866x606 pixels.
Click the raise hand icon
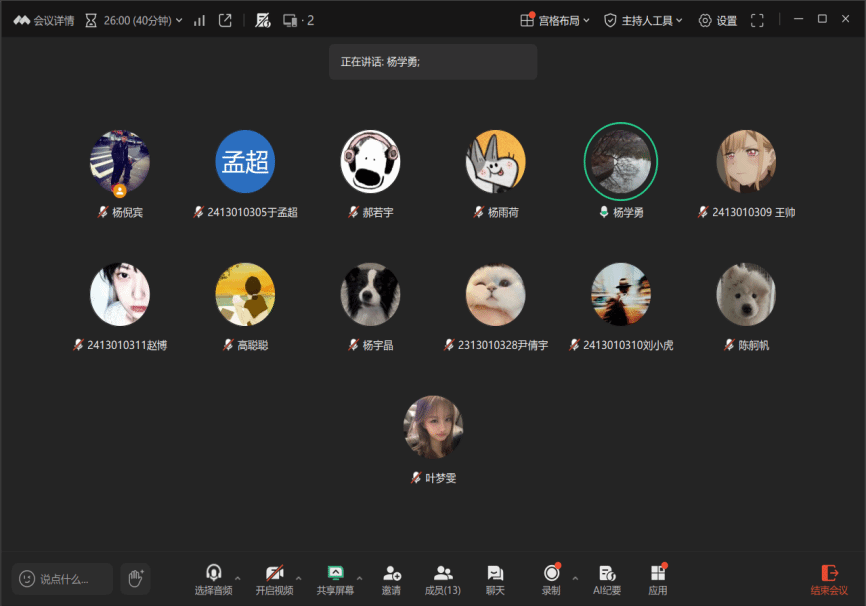136,577
